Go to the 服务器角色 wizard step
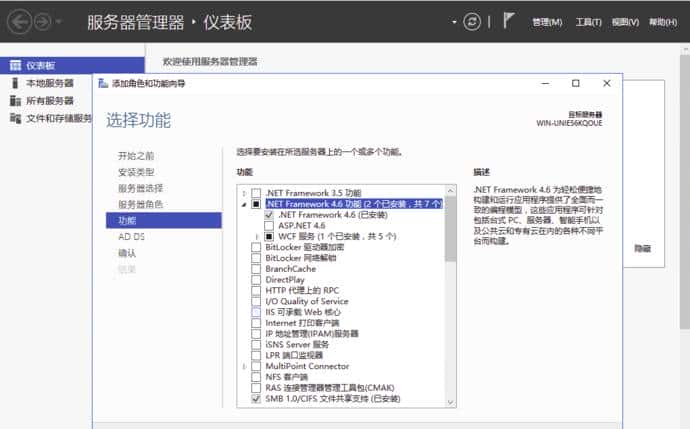The width and height of the screenshot is (690, 429). [x=140, y=204]
